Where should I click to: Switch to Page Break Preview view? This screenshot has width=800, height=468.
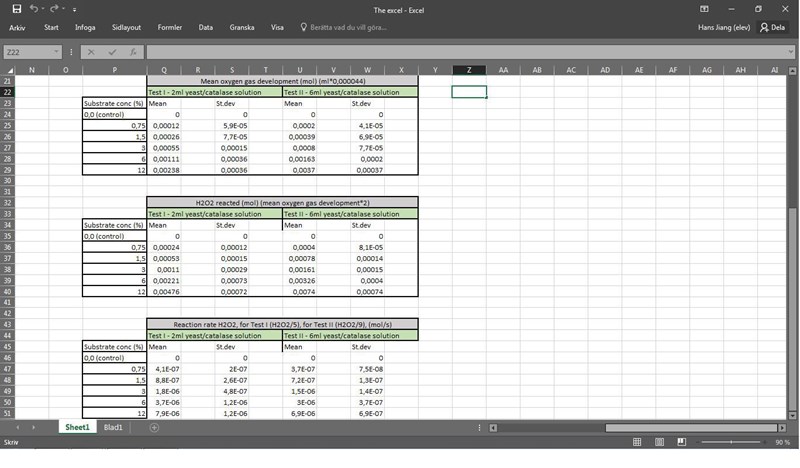point(679,442)
